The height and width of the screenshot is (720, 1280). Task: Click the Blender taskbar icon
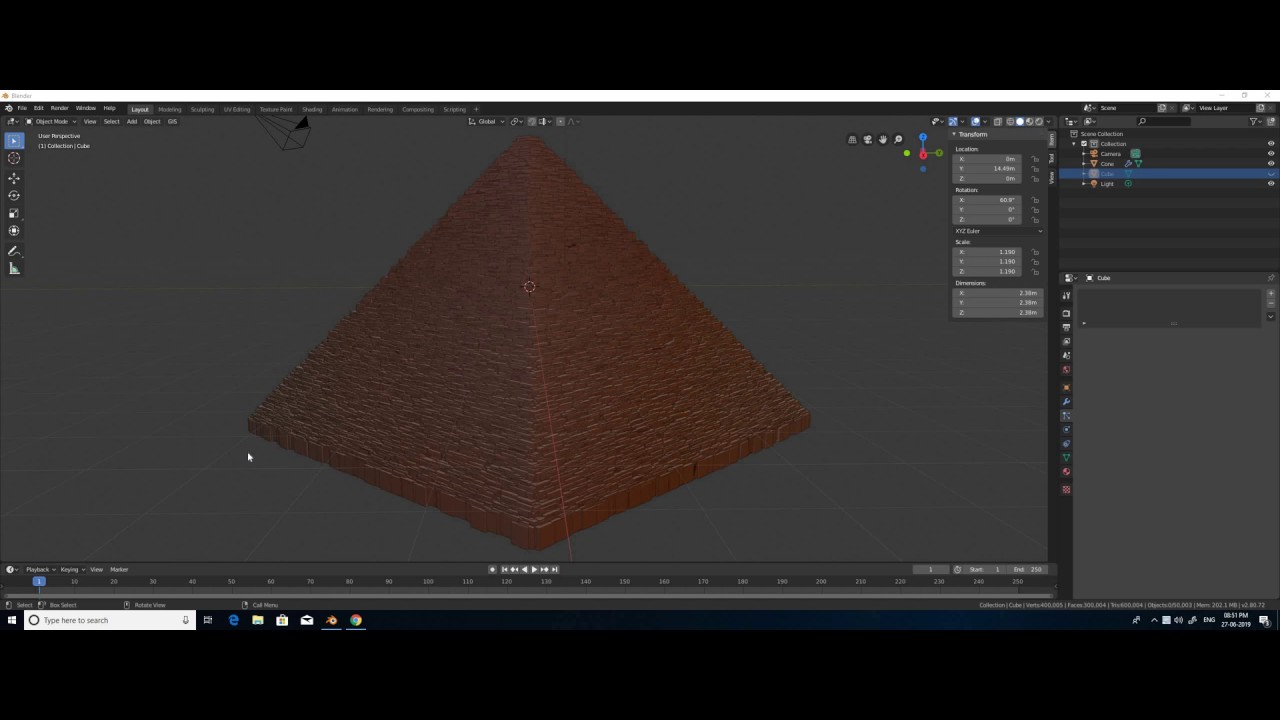(x=331, y=620)
